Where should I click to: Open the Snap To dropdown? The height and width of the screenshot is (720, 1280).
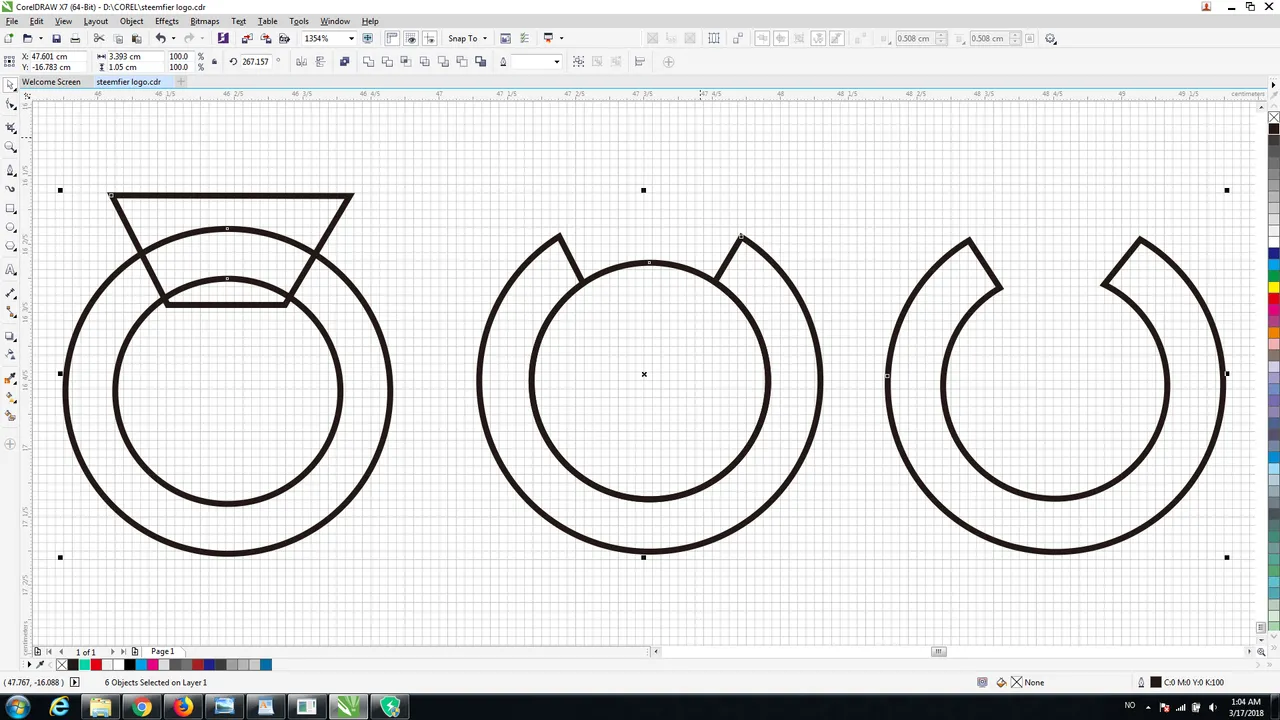467,38
